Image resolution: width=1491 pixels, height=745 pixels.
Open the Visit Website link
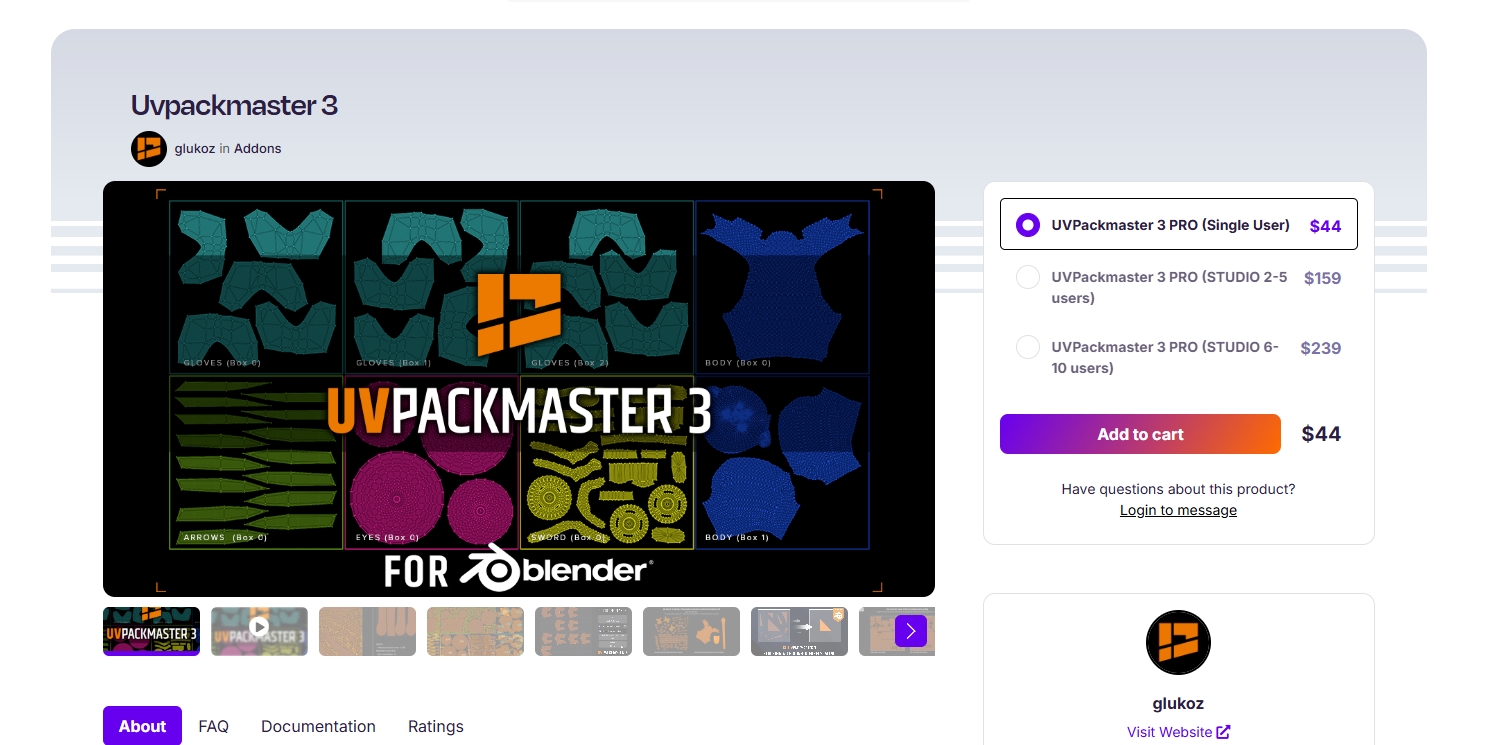(1178, 732)
